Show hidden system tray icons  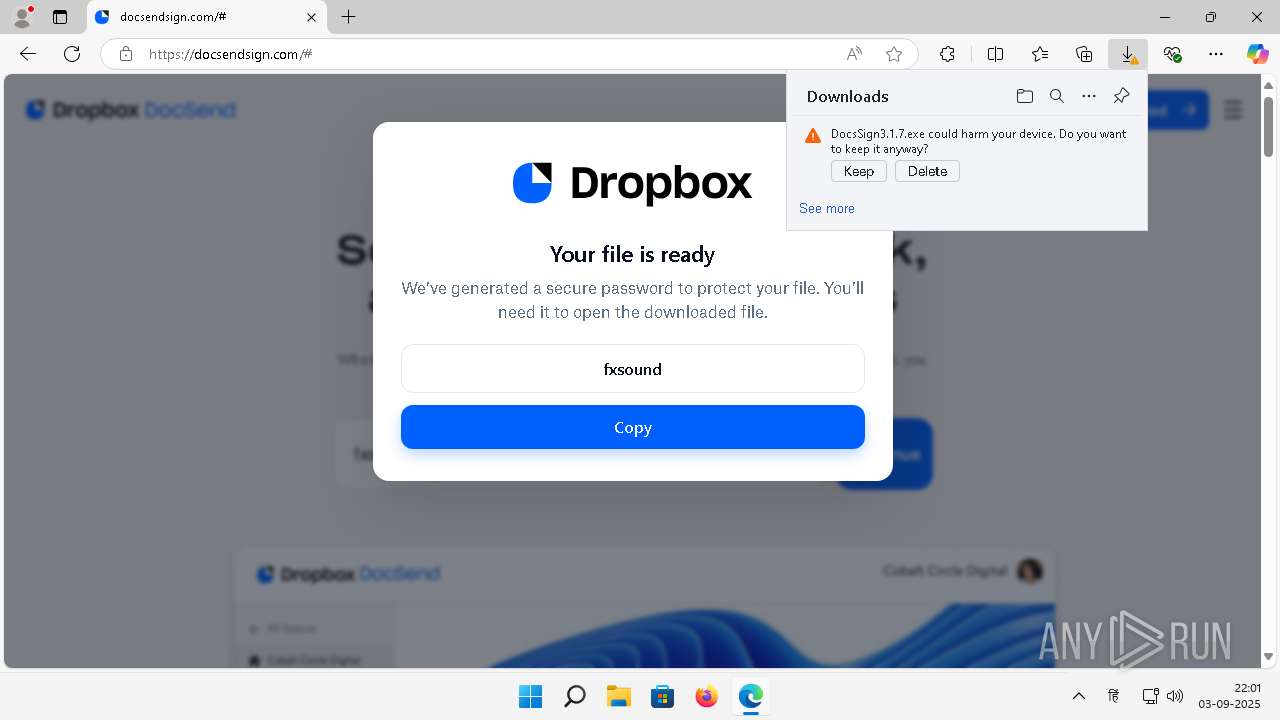tap(1078, 696)
